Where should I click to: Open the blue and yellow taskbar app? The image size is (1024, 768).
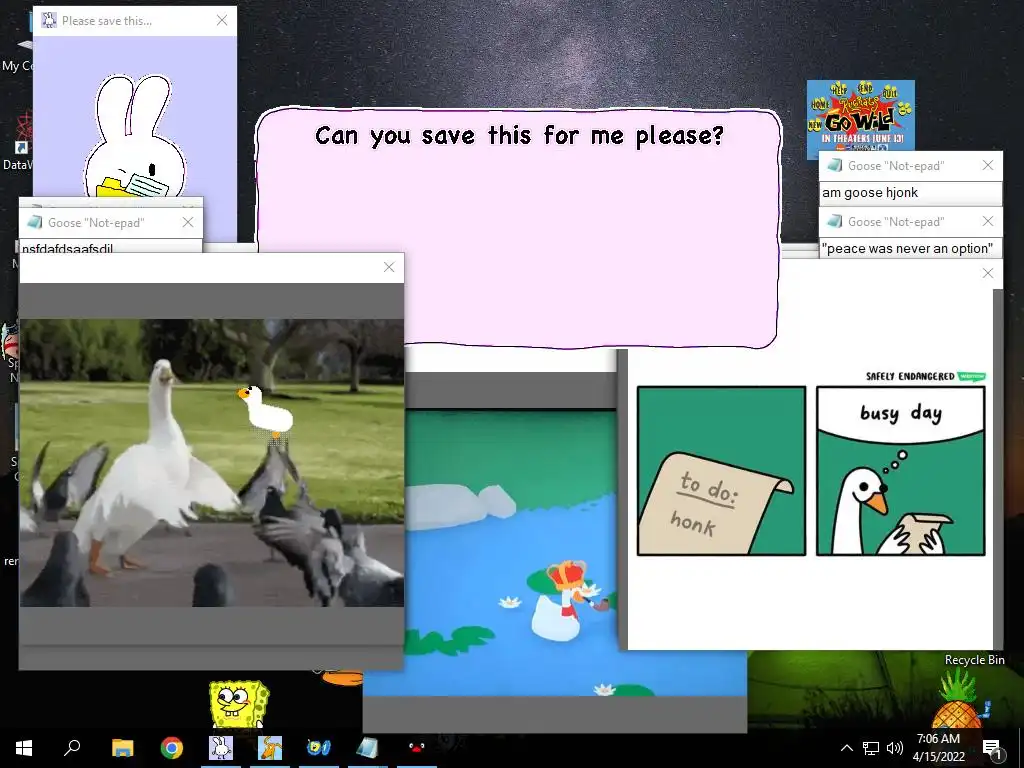point(319,747)
